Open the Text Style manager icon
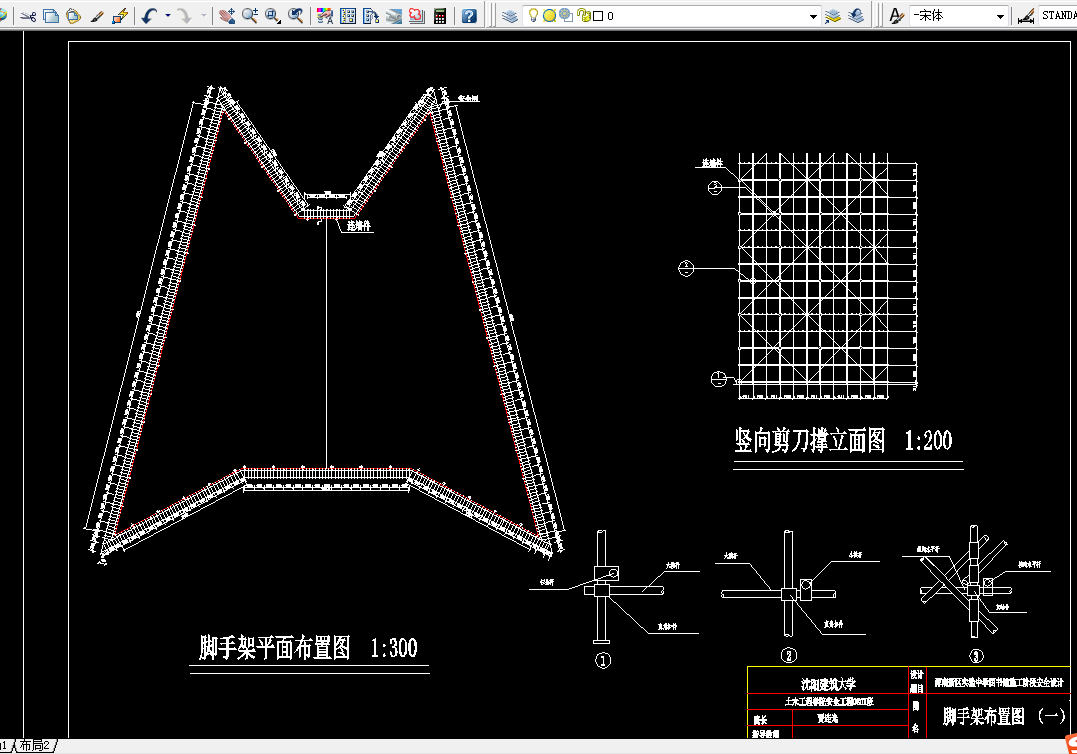The image size is (1077, 754). pyautogui.click(x=896, y=16)
